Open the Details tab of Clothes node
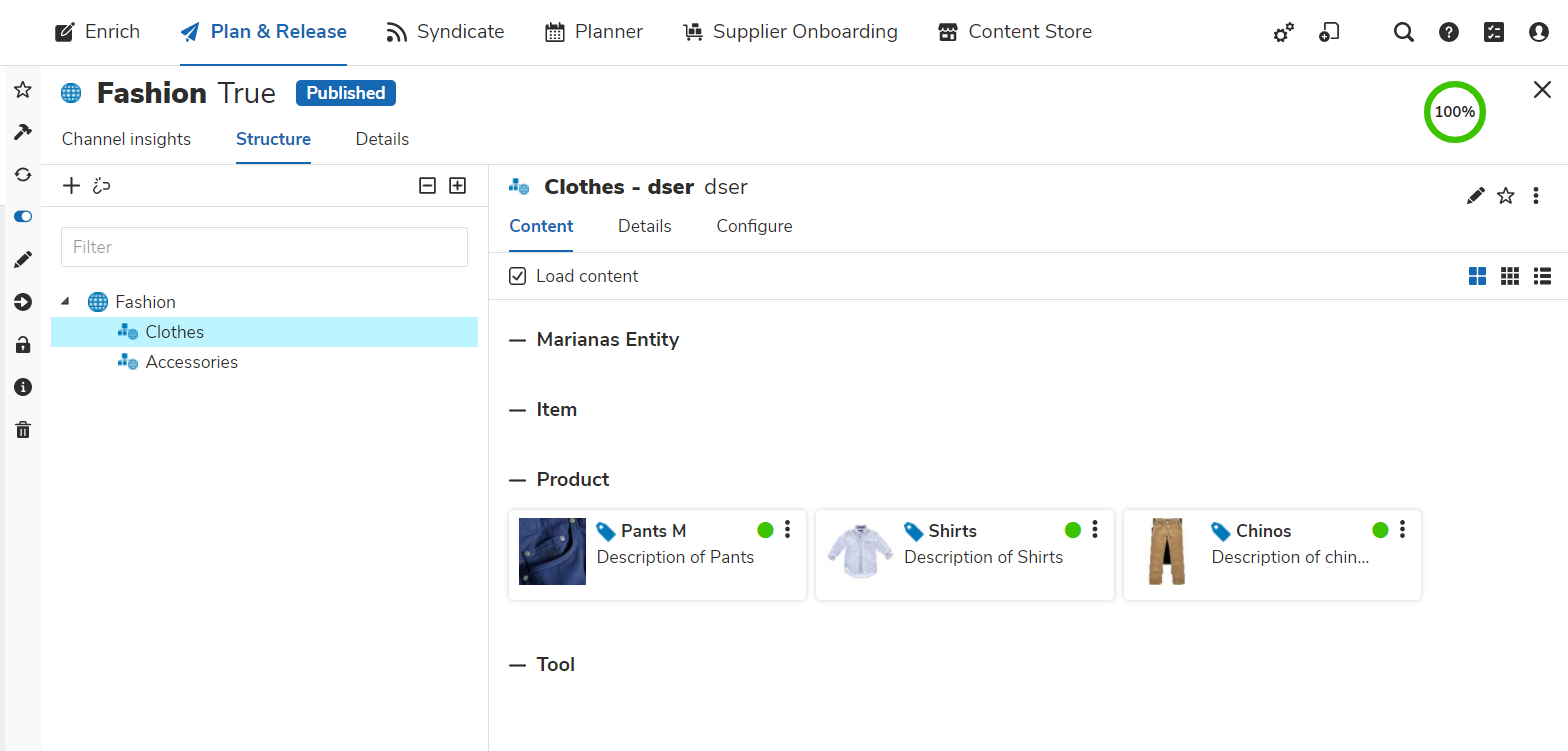This screenshot has height=751, width=1568. [x=645, y=226]
